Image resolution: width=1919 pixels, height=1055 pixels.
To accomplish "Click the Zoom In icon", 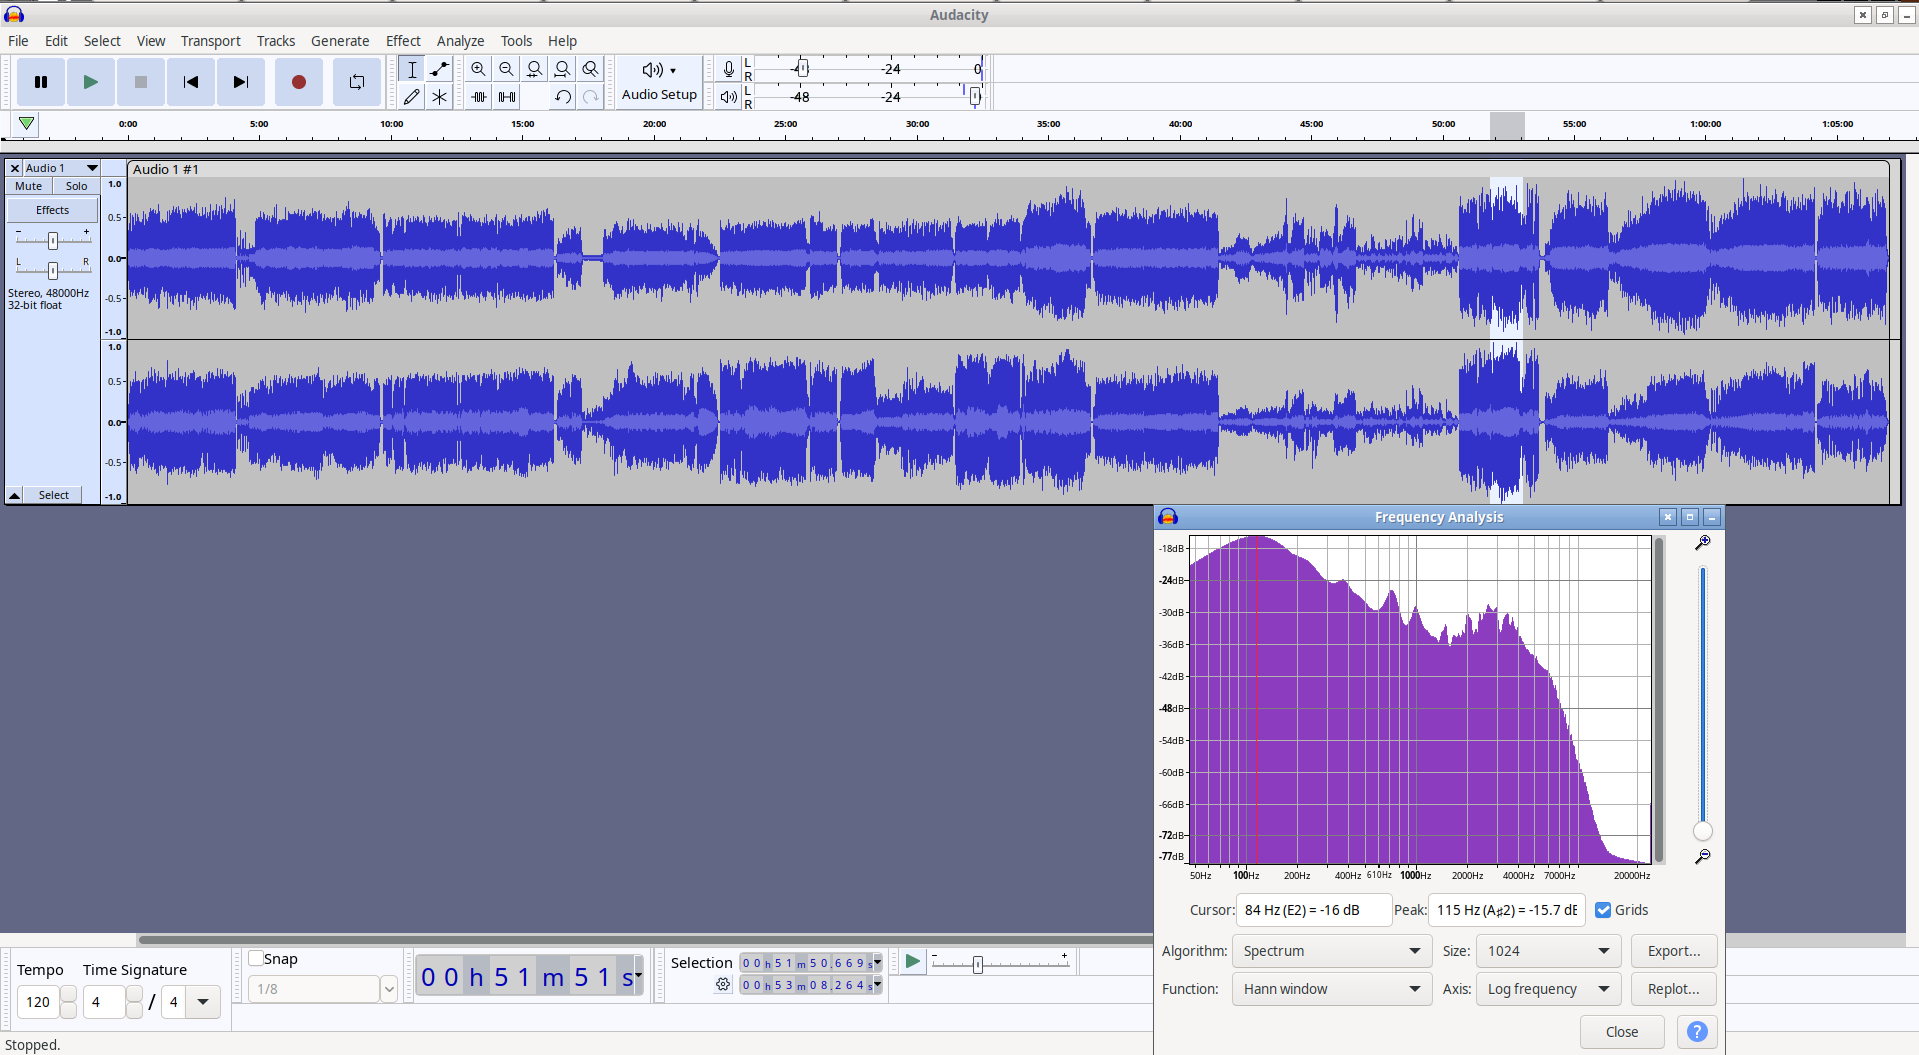I will pos(478,69).
